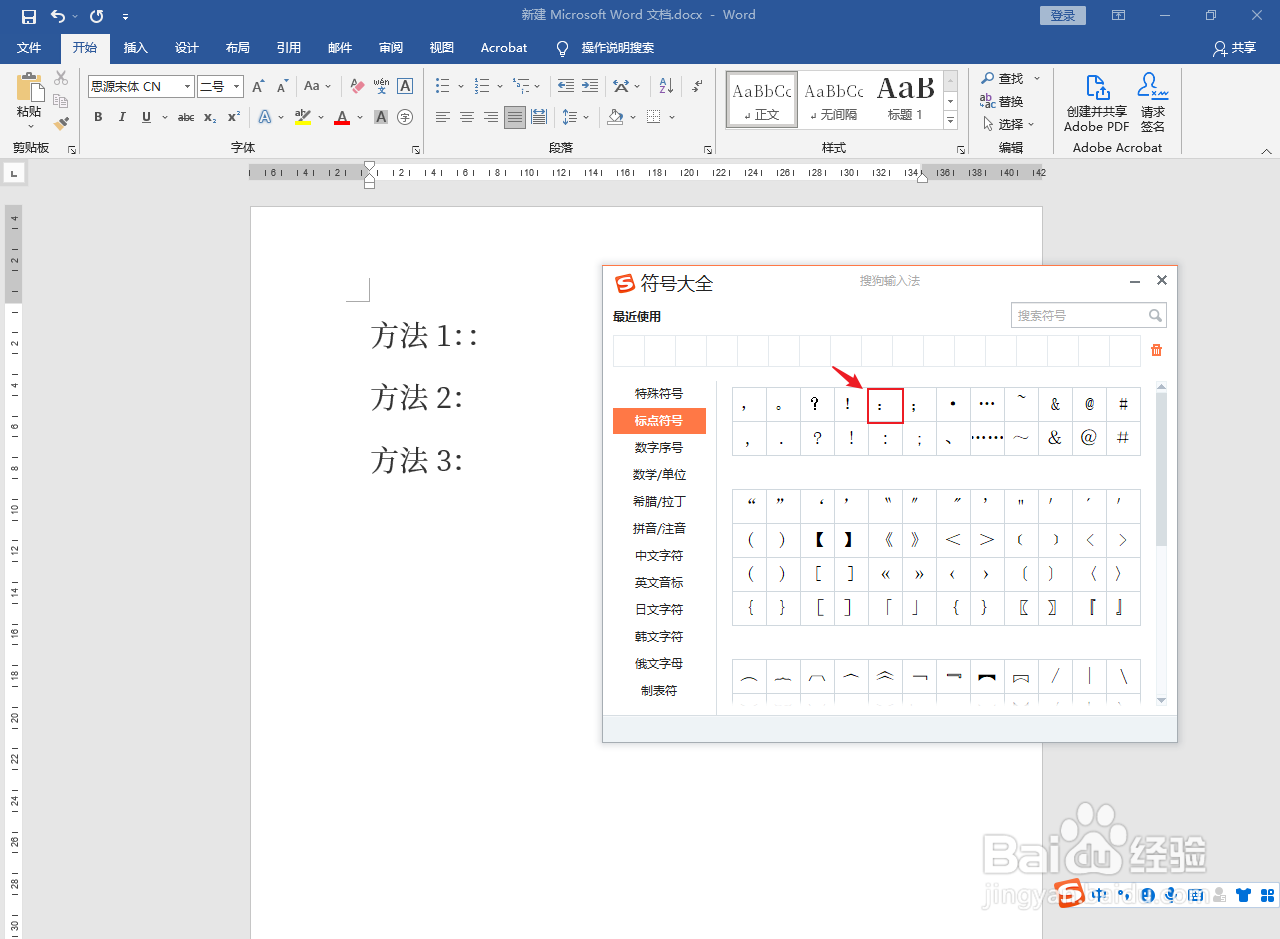1280x939 pixels.
Task: Click the 登录 button in title bar
Action: [1062, 15]
